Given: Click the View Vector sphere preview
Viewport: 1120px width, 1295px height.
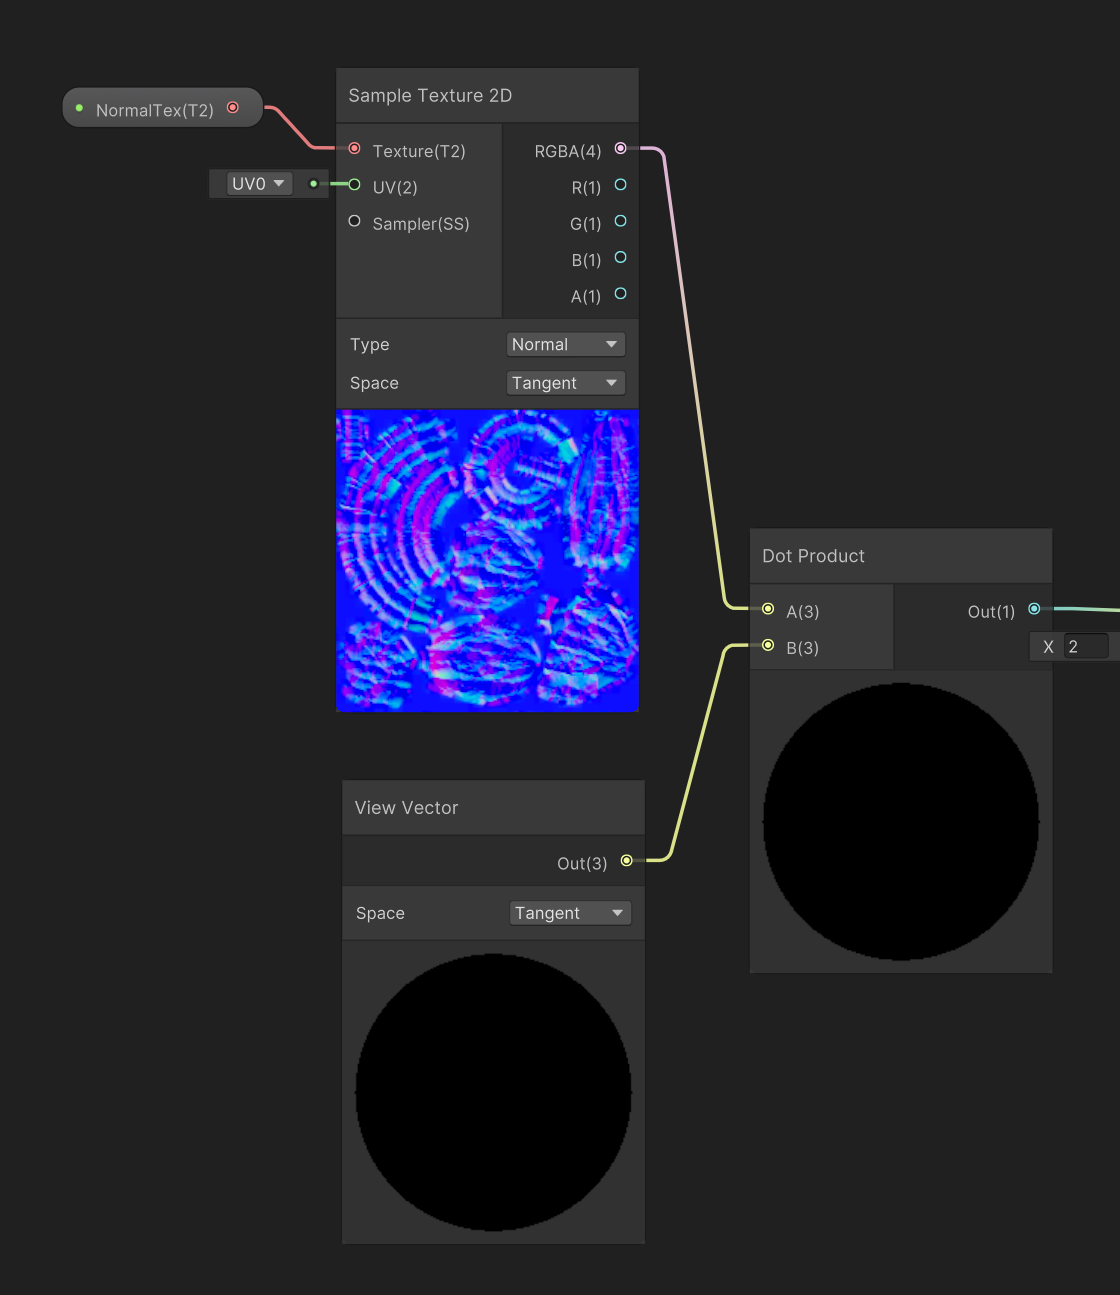Looking at the screenshot, I should point(493,1092).
